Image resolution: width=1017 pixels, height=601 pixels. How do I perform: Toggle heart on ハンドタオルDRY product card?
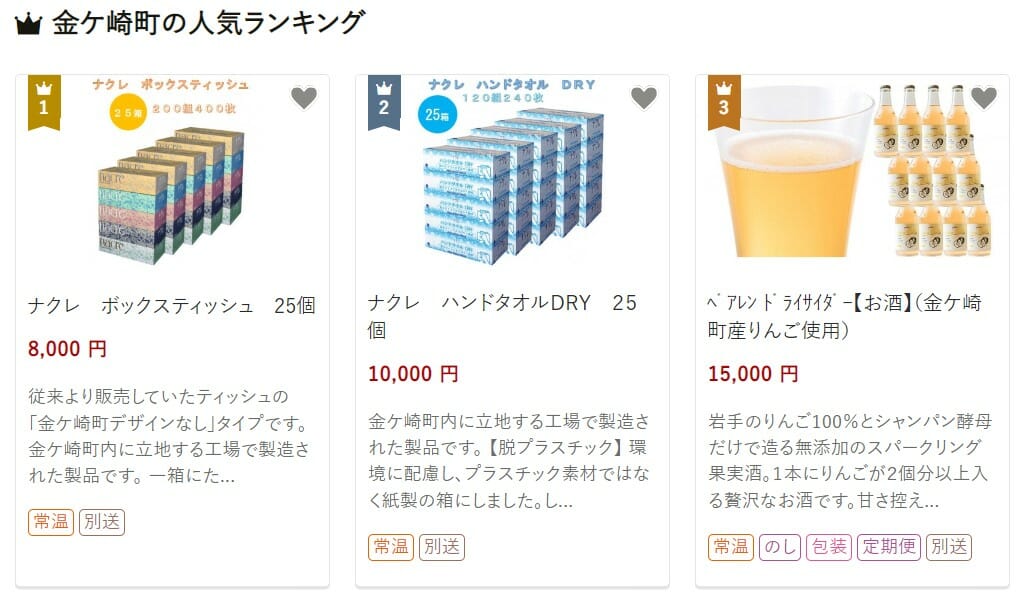644,98
